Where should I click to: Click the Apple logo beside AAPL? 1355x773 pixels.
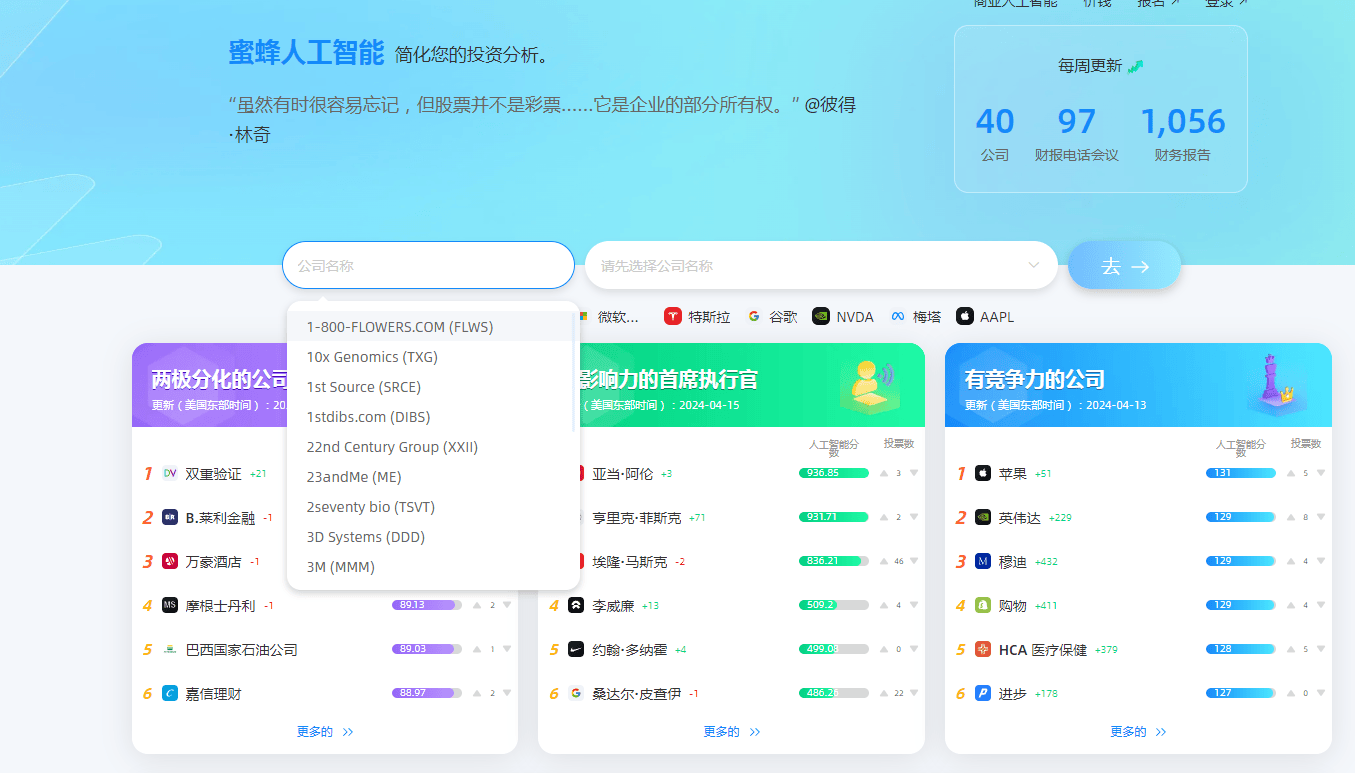coord(965,317)
